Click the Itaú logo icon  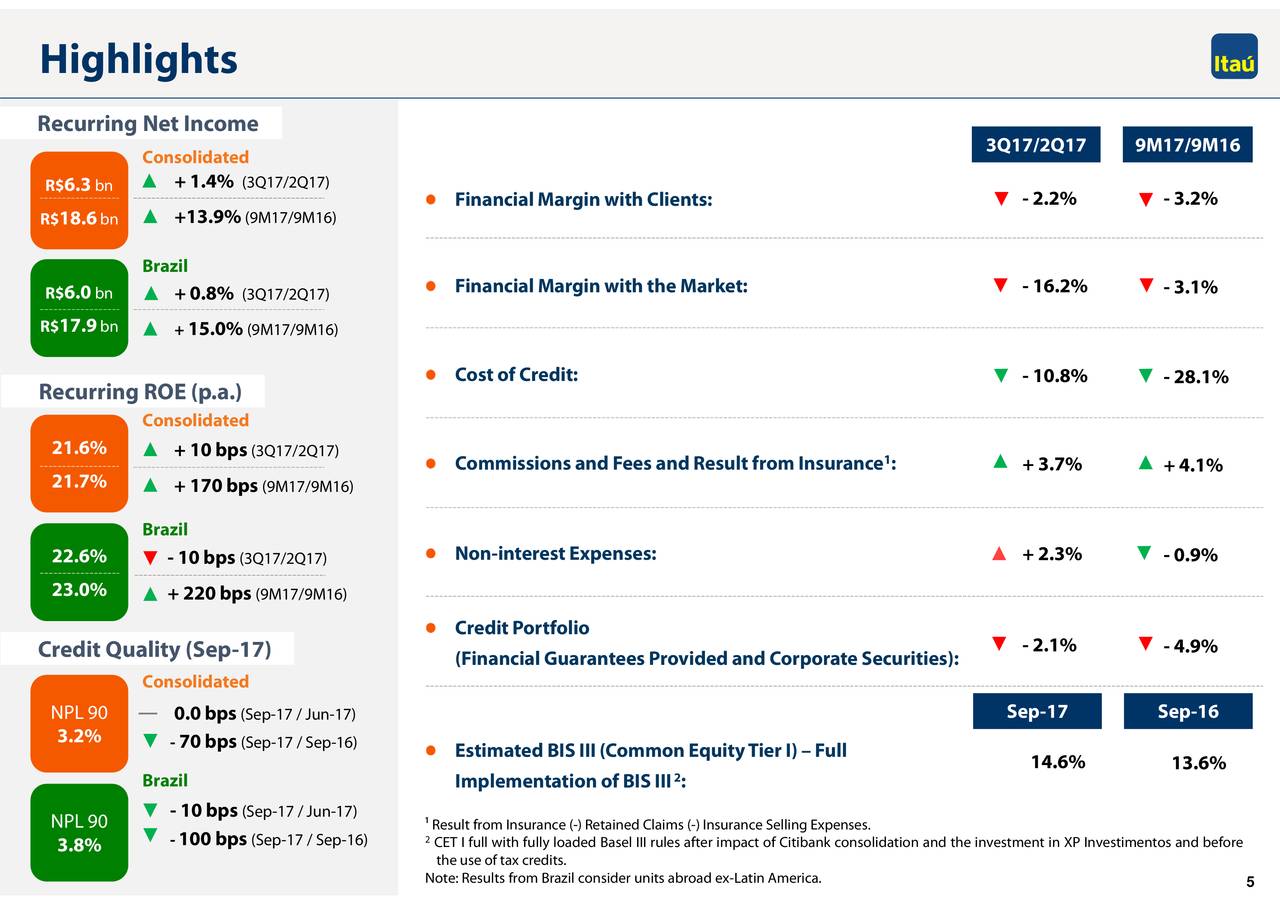[x=1234, y=57]
